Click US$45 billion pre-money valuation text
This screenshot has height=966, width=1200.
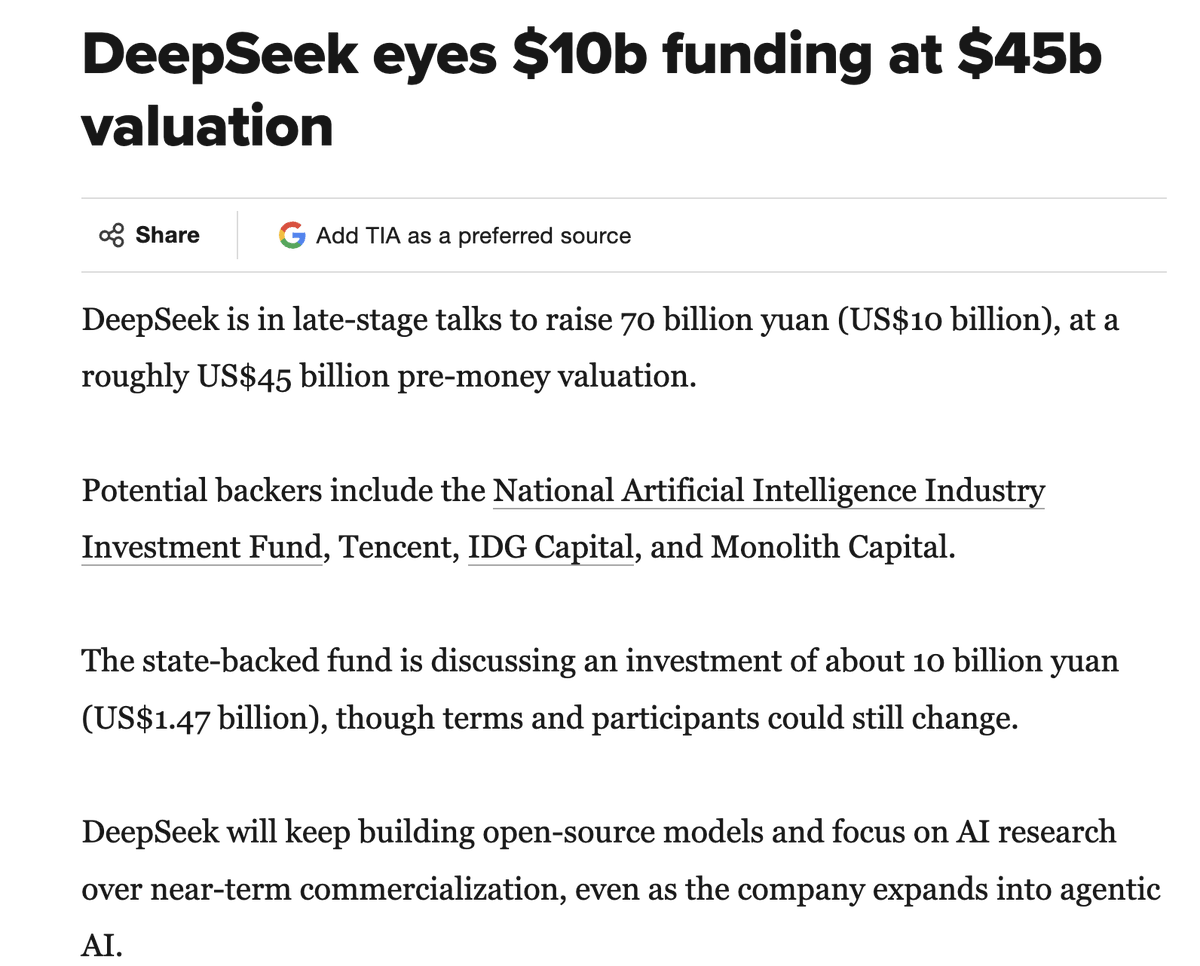pos(445,378)
